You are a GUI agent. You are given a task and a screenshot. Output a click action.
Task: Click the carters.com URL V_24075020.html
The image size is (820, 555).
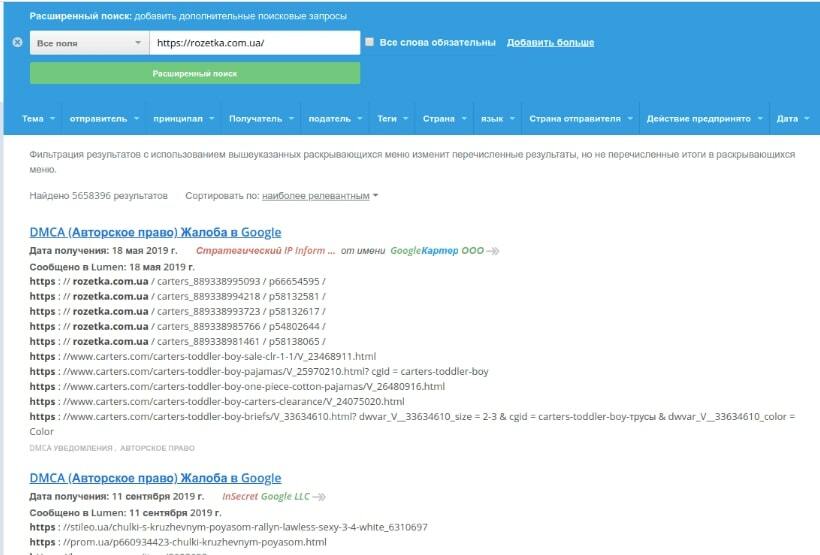tap(217, 402)
